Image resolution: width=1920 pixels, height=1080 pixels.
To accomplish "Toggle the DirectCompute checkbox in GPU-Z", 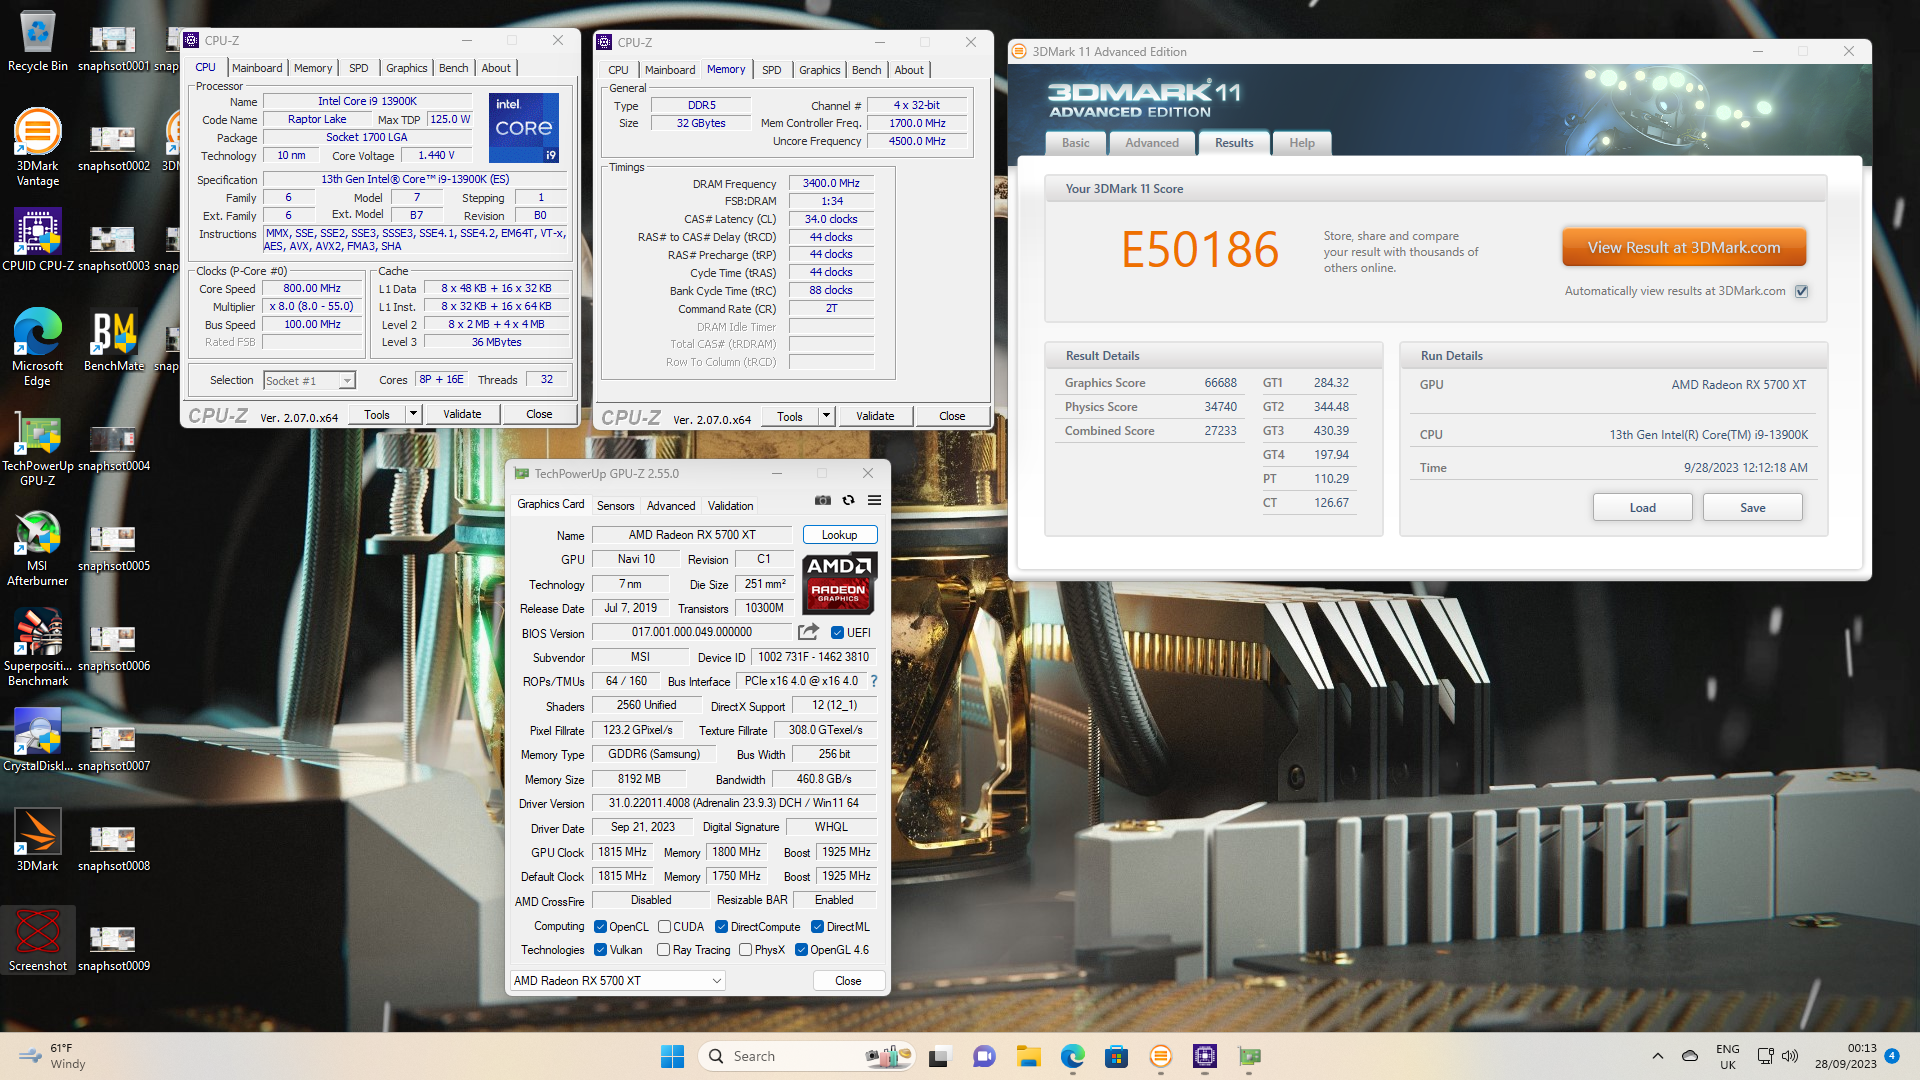I will click(721, 927).
